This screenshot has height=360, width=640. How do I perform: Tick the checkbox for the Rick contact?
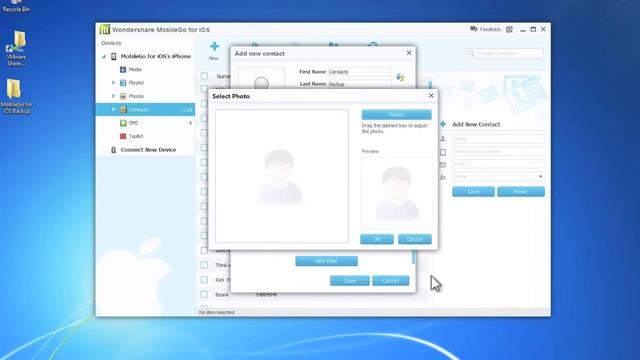tap(204, 280)
